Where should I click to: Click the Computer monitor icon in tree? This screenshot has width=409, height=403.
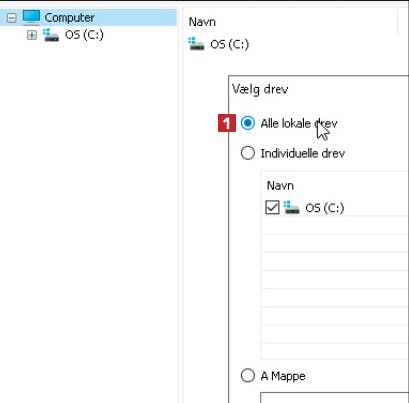pyautogui.click(x=31, y=17)
